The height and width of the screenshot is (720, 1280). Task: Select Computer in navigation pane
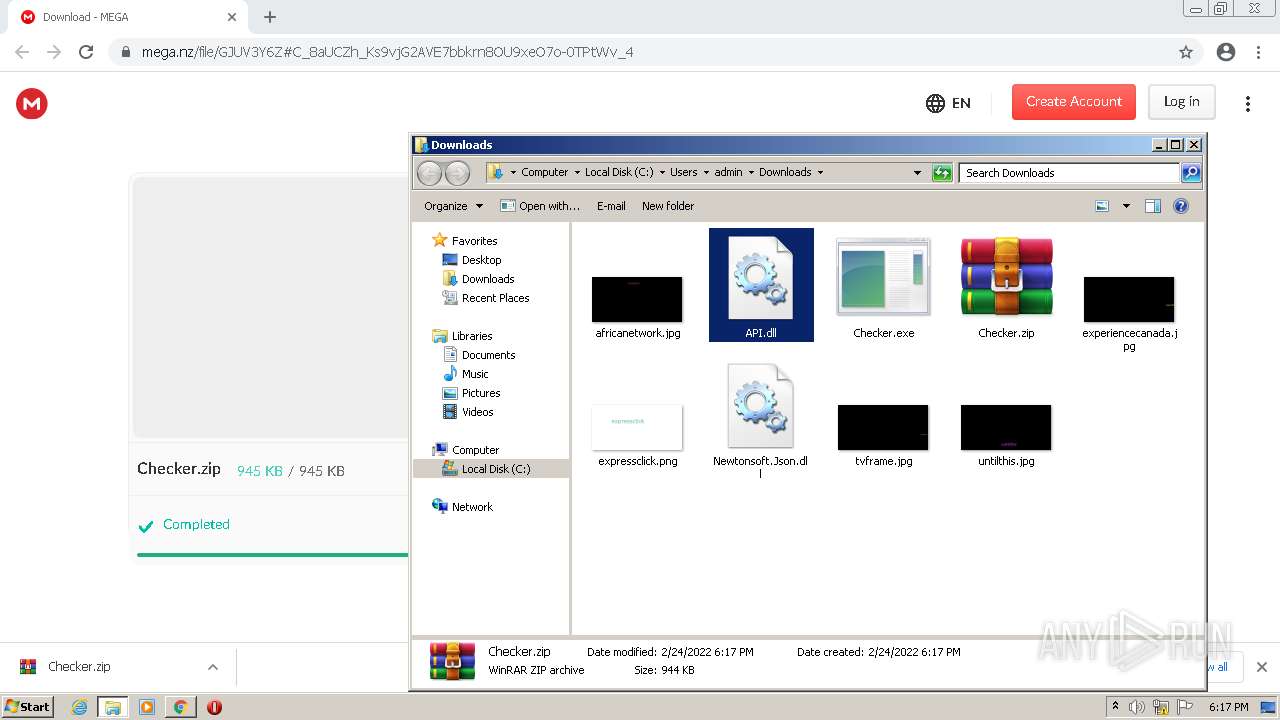point(475,450)
